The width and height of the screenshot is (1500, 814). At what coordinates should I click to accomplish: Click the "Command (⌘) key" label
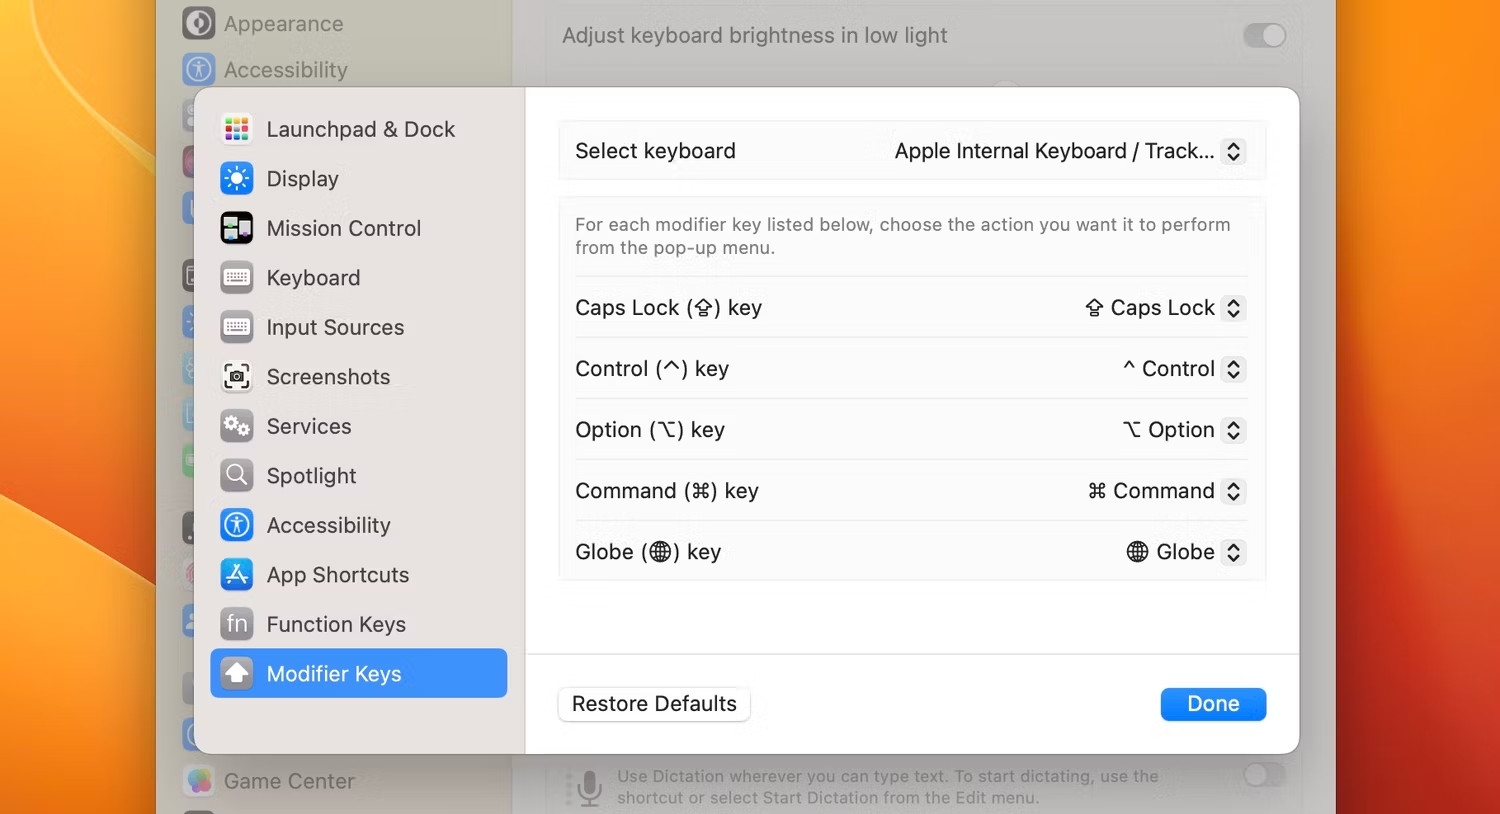pos(667,491)
